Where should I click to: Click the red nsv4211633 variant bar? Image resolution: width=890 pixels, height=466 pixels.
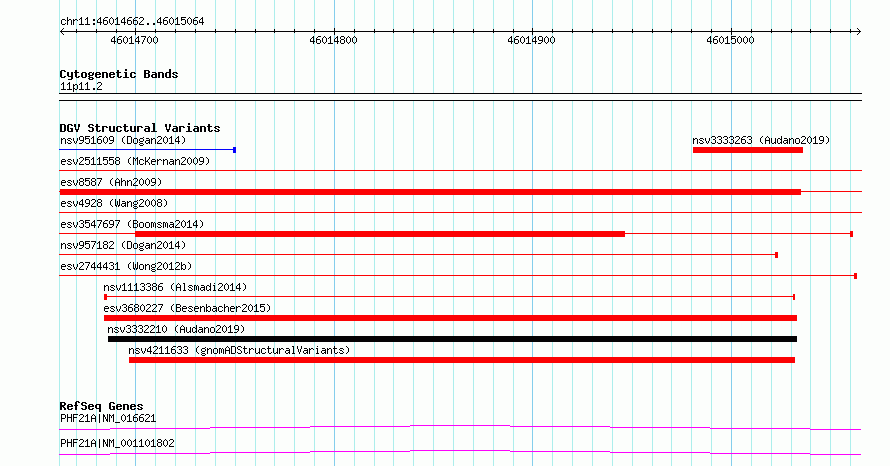(x=462, y=360)
